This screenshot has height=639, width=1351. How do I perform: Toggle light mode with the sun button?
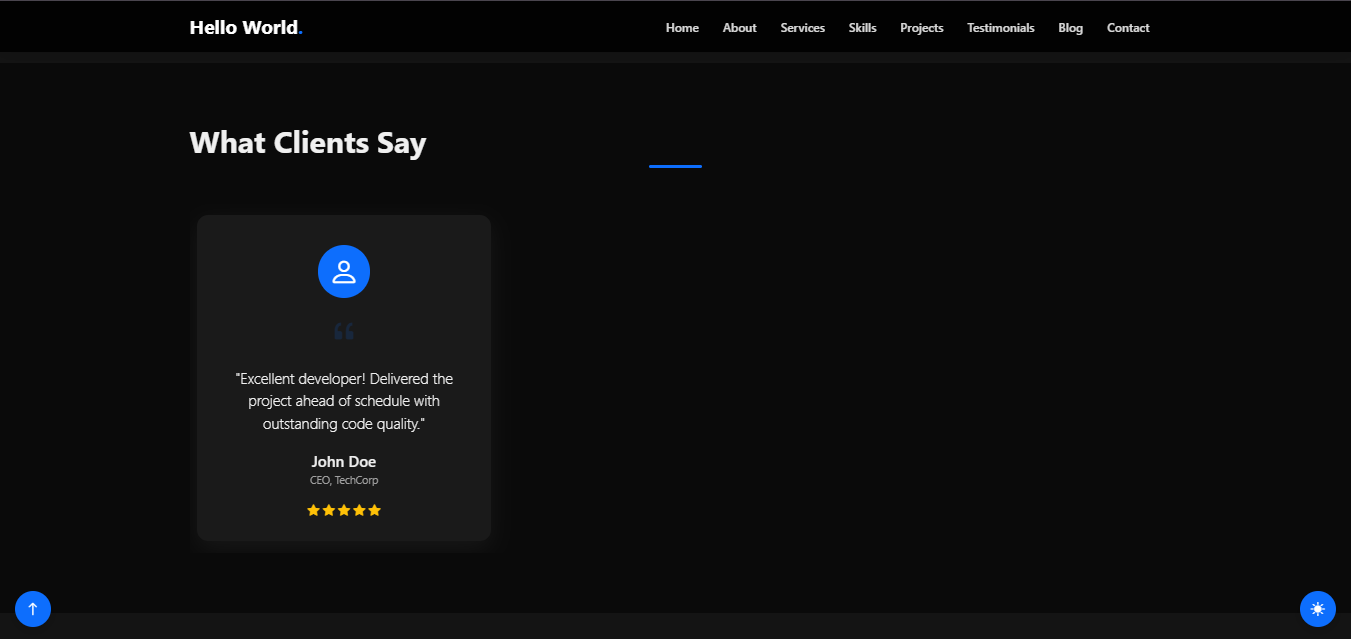(1317, 608)
